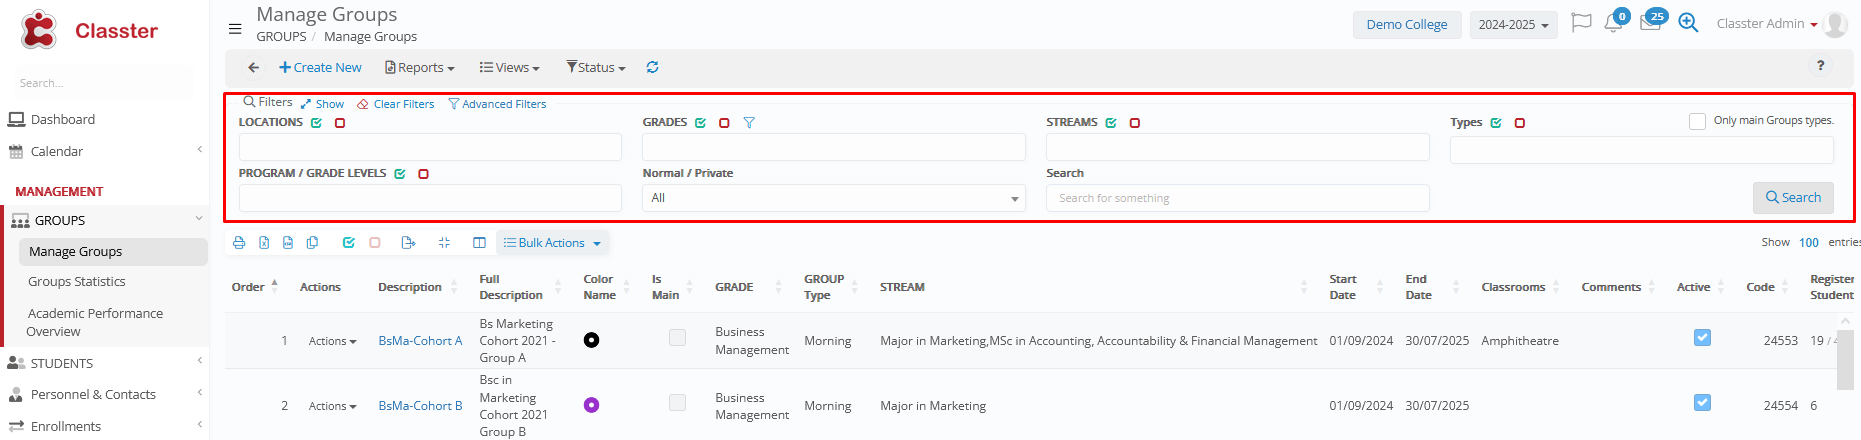Toggle Active checkbox for BsMa-Cohort A

tap(1702, 338)
